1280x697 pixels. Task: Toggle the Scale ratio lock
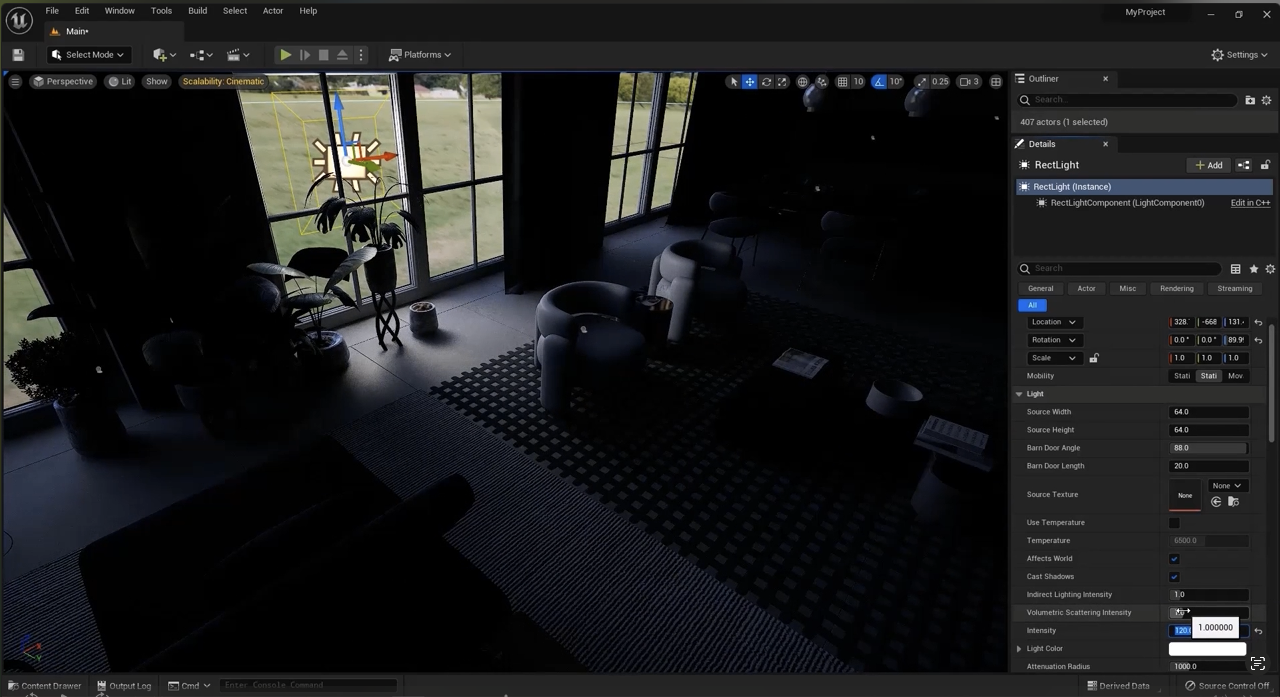click(1094, 358)
